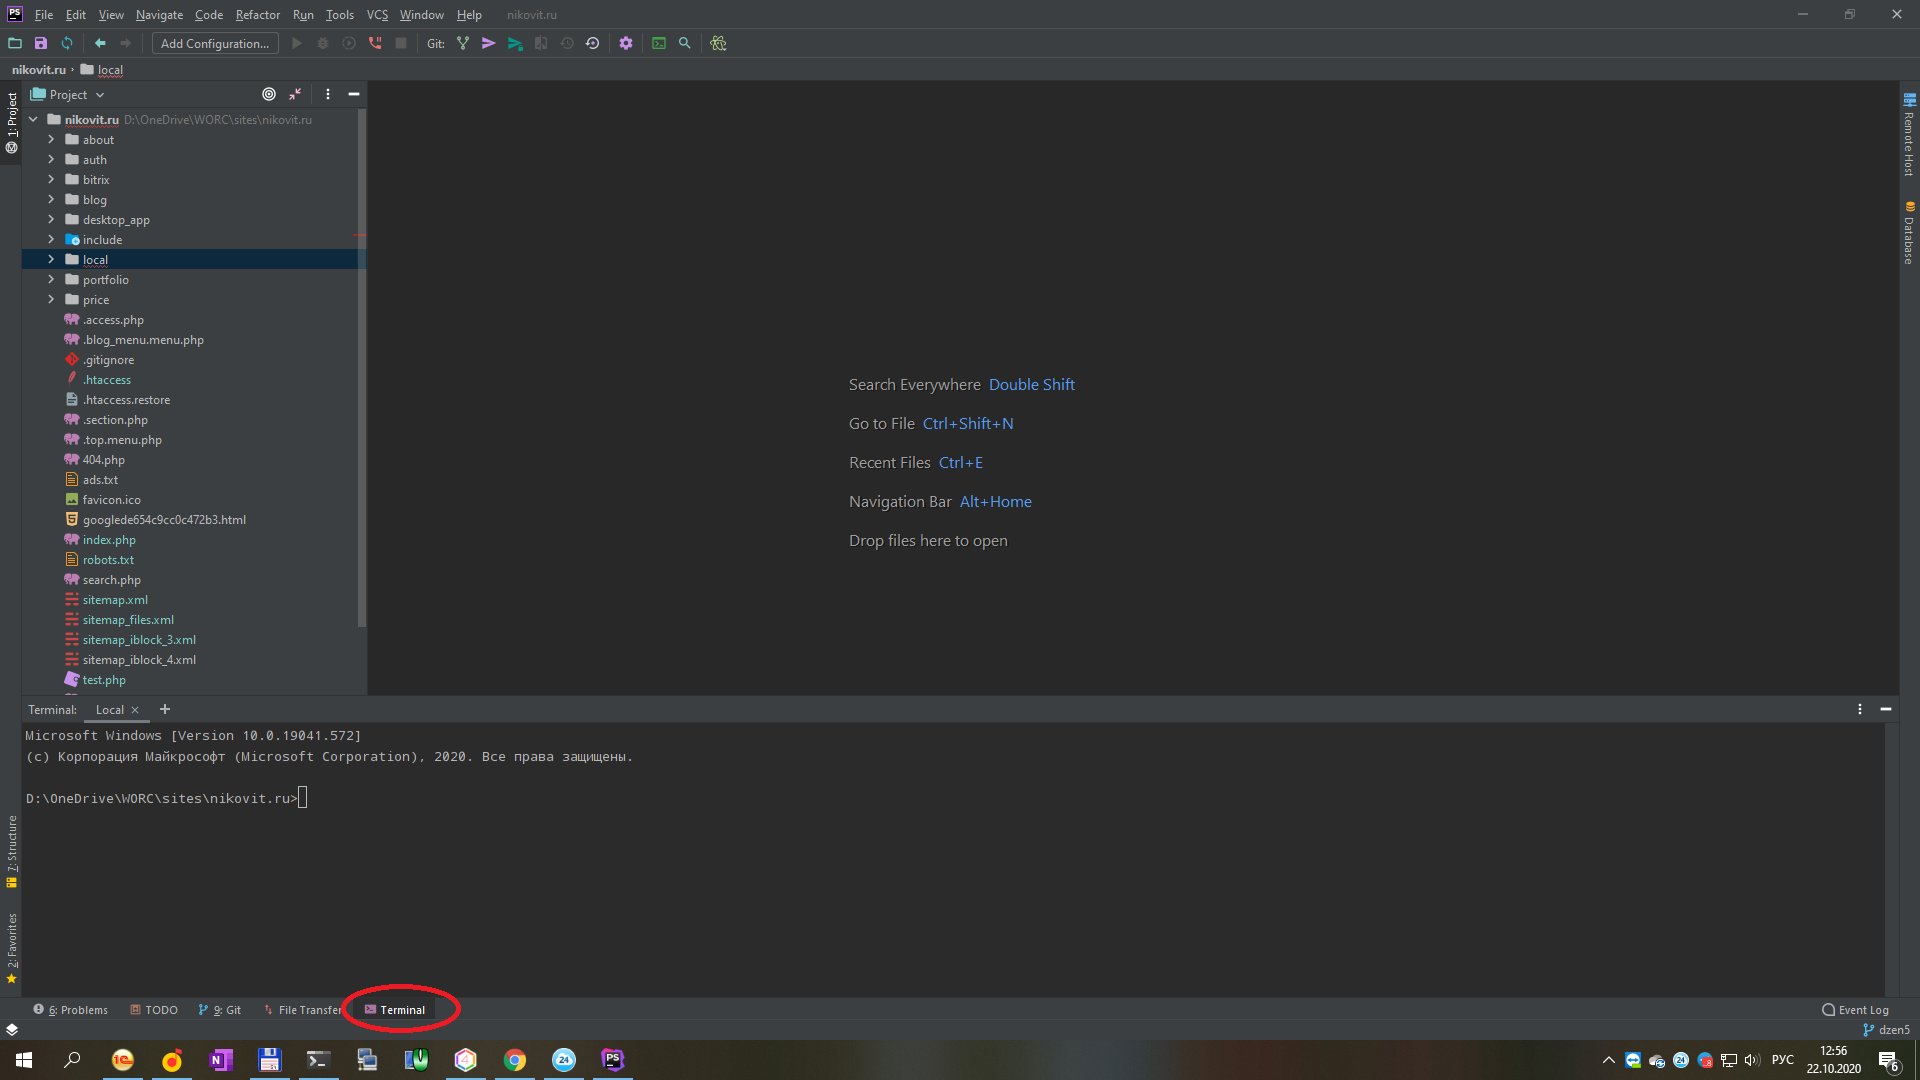Open the File menu
Image resolution: width=1920 pixels, height=1080 pixels.
pos(44,15)
